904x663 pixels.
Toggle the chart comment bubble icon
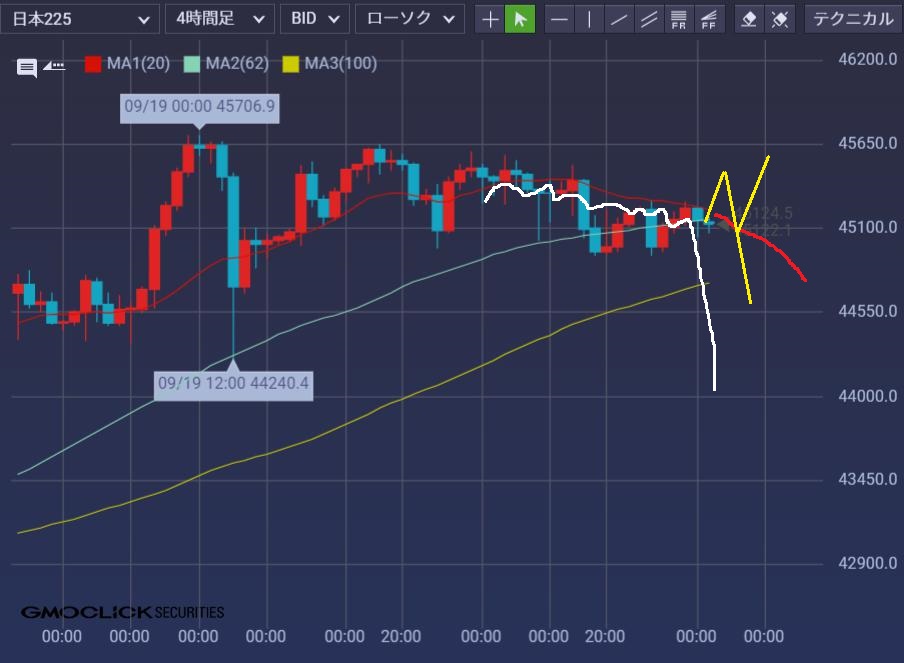click(27, 68)
